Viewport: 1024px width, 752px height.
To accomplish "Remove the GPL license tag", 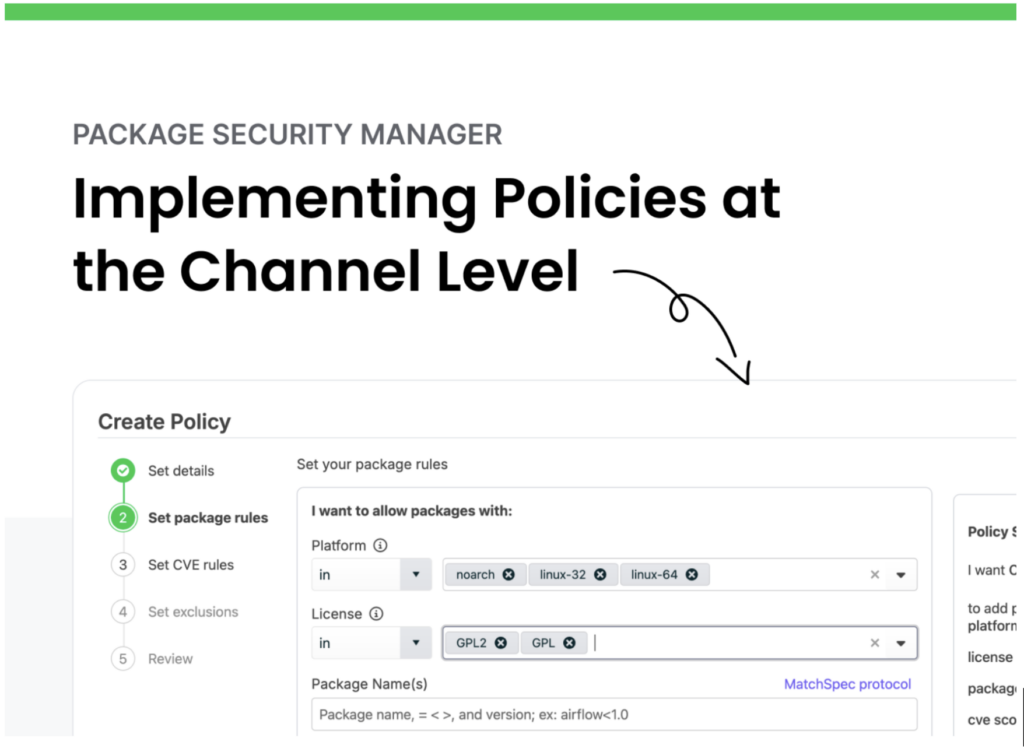I will click(569, 643).
